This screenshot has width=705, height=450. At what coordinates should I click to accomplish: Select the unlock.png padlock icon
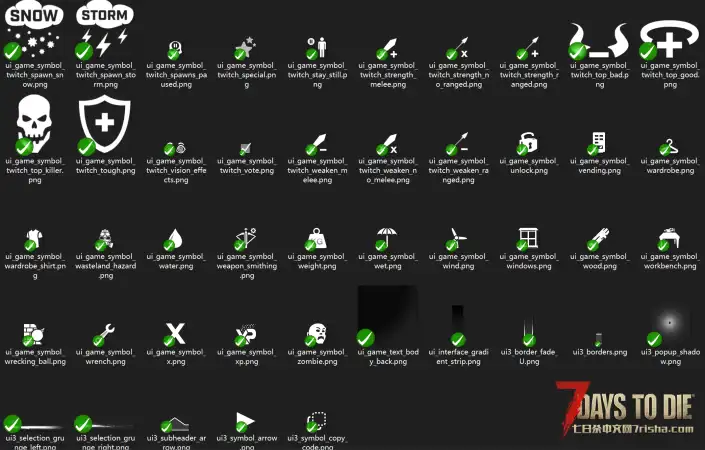point(528,143)
